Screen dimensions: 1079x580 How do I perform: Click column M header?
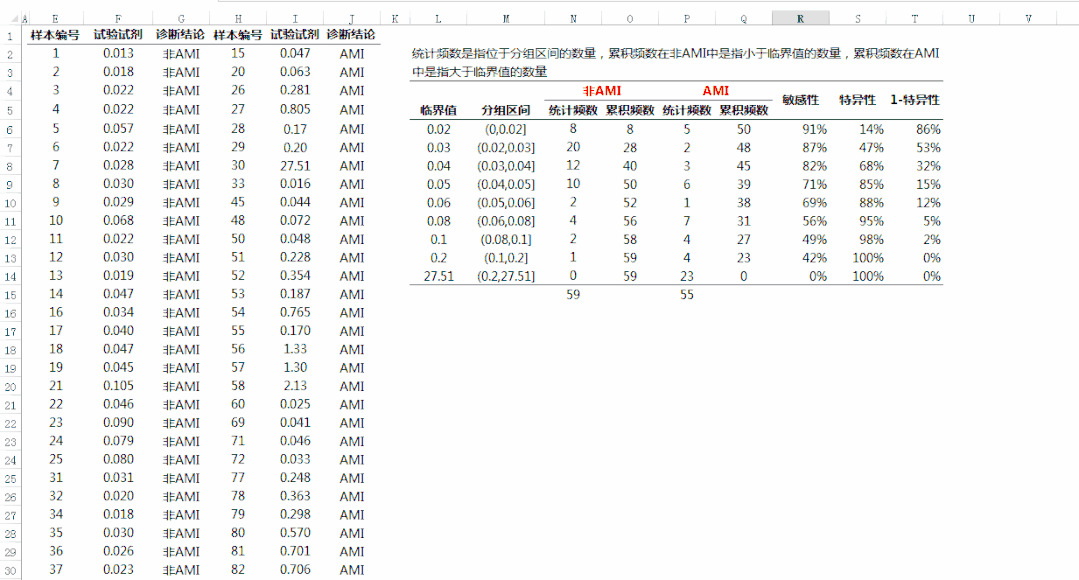click(x=505, y=18)
